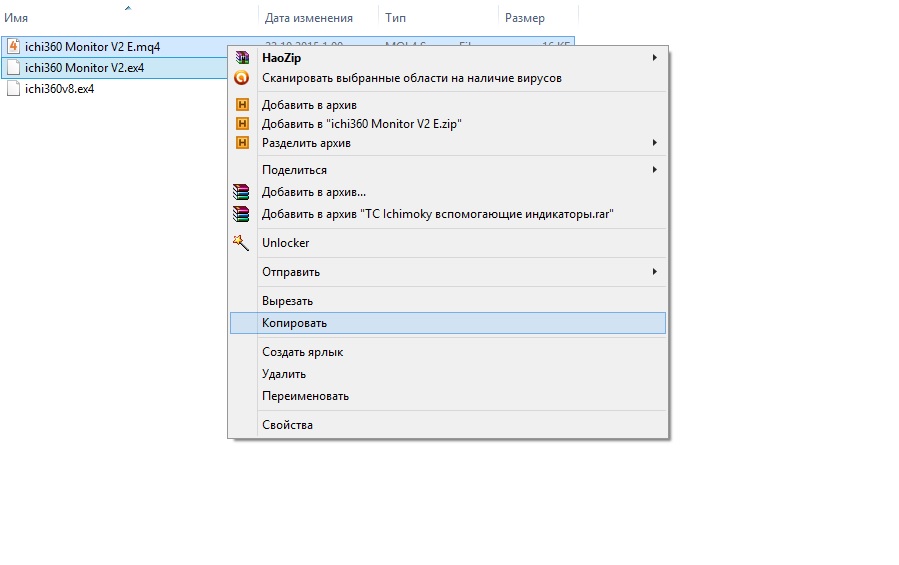Image resolution: width=899 pixels, height=565 pixels.
Task: Click the ichi360v8.ex4 file icon
Action: 14,89
